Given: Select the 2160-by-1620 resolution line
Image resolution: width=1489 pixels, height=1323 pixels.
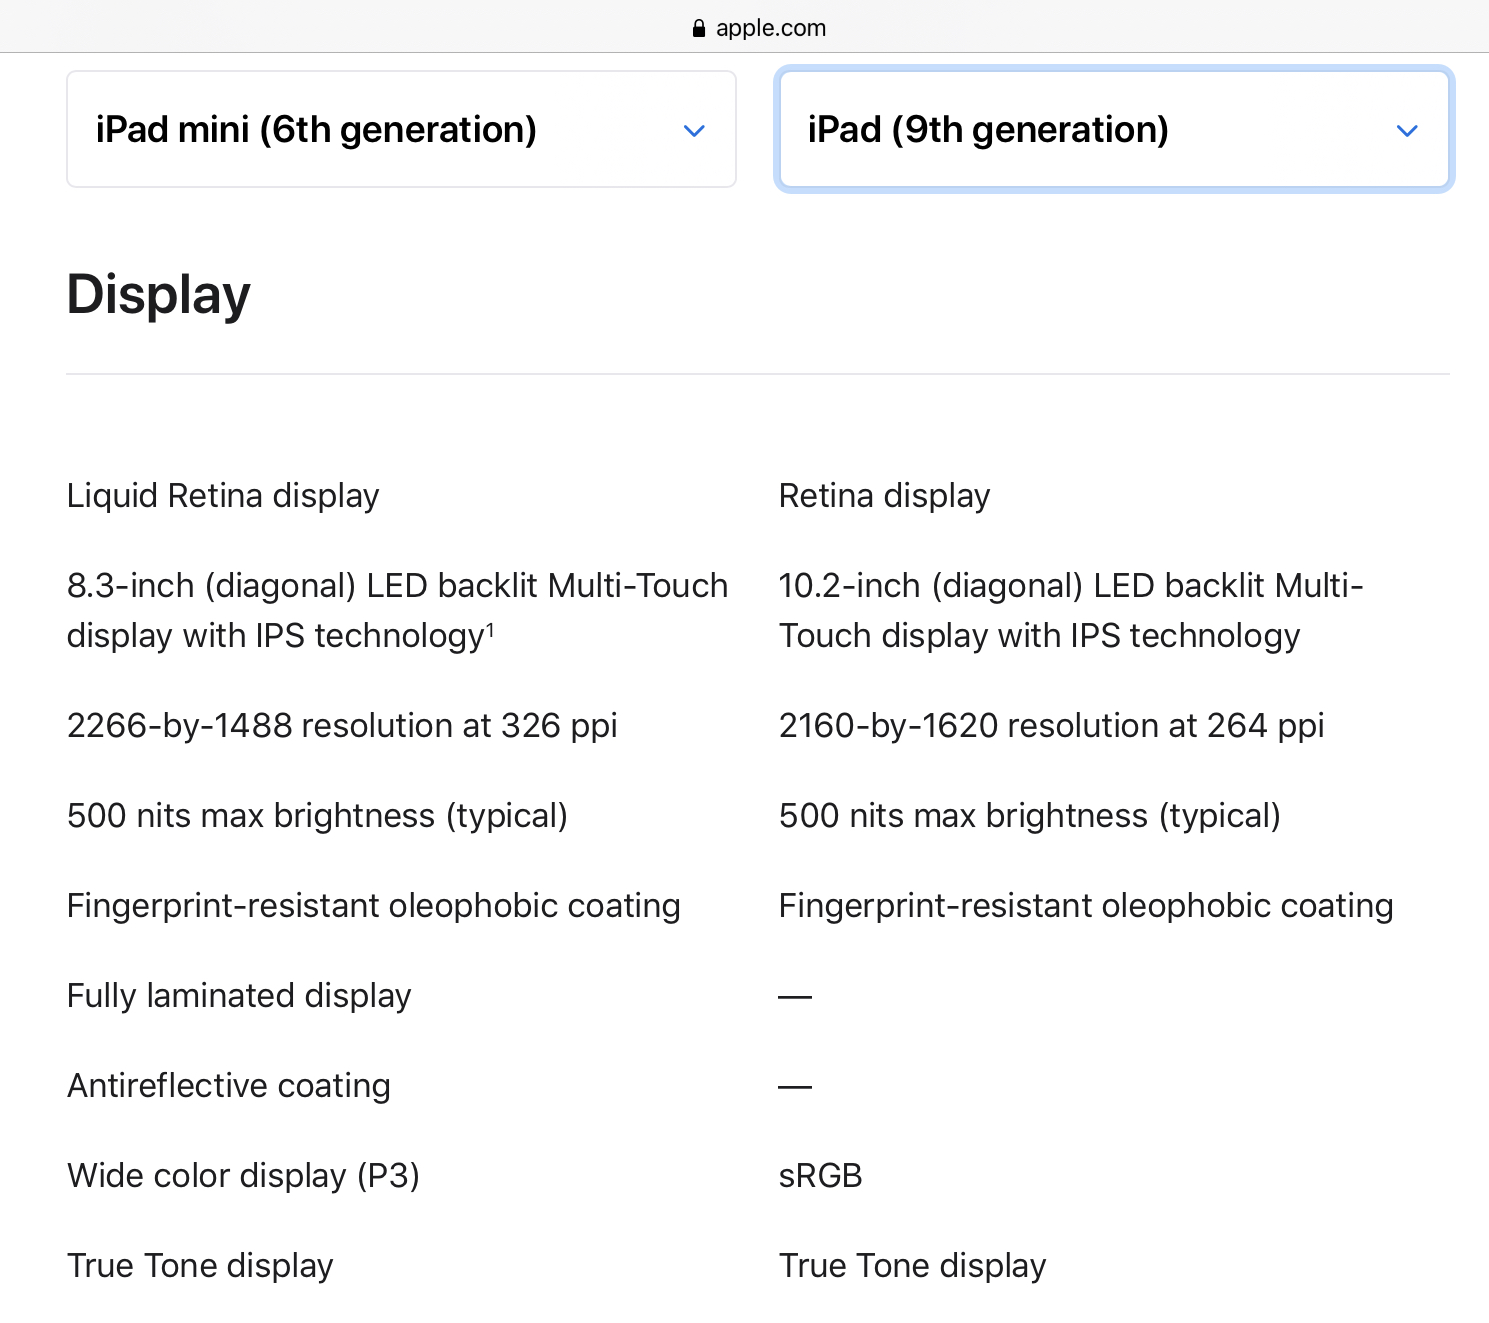Looking at the screenshot, I should pyautogui.click(x=1051, y=726).
